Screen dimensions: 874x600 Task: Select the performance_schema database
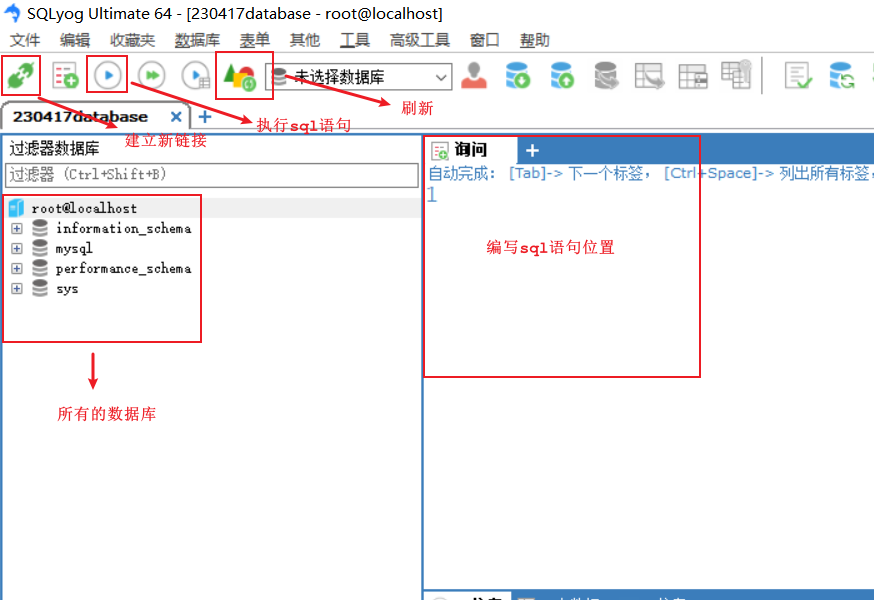124,269
